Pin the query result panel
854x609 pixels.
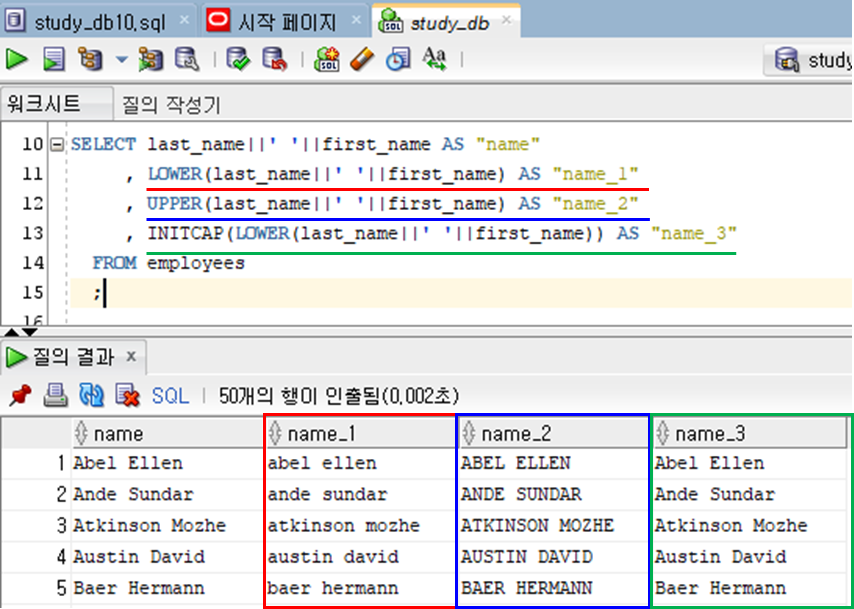click(x=20, y=395)
